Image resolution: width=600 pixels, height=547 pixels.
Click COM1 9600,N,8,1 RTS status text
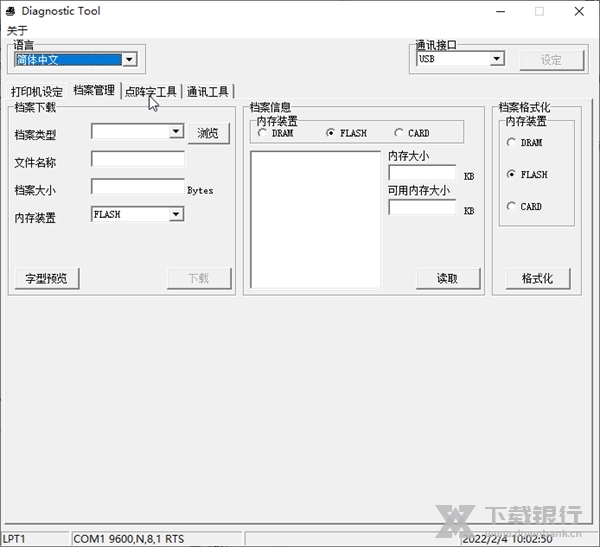129,539
